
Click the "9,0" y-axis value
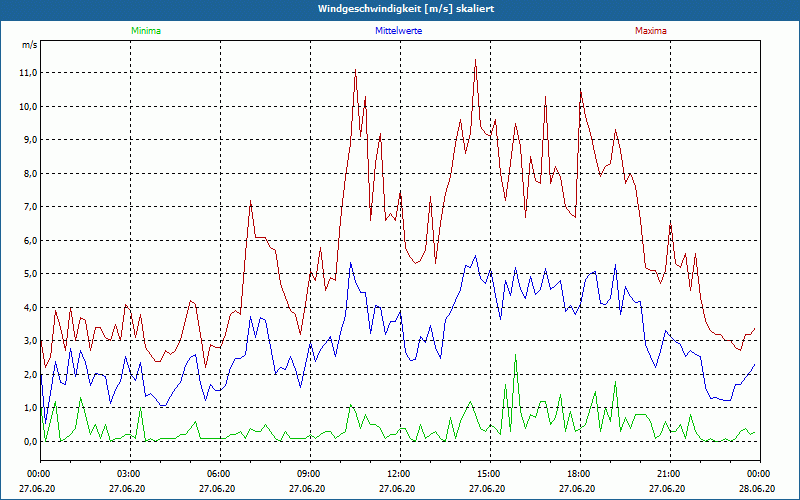point(31,140)
